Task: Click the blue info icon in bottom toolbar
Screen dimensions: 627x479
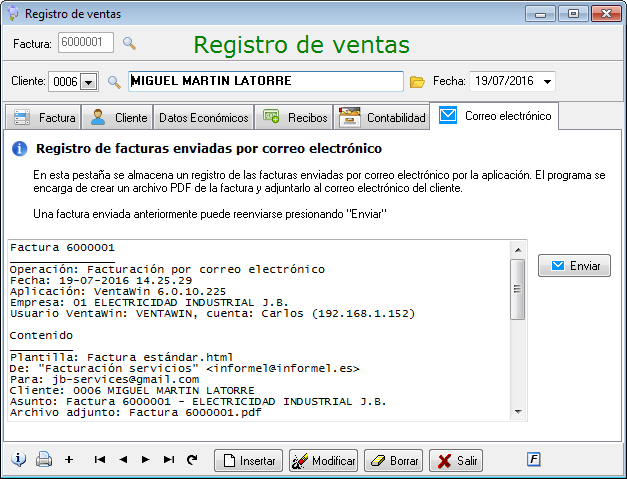Action: tap(18, 459)
